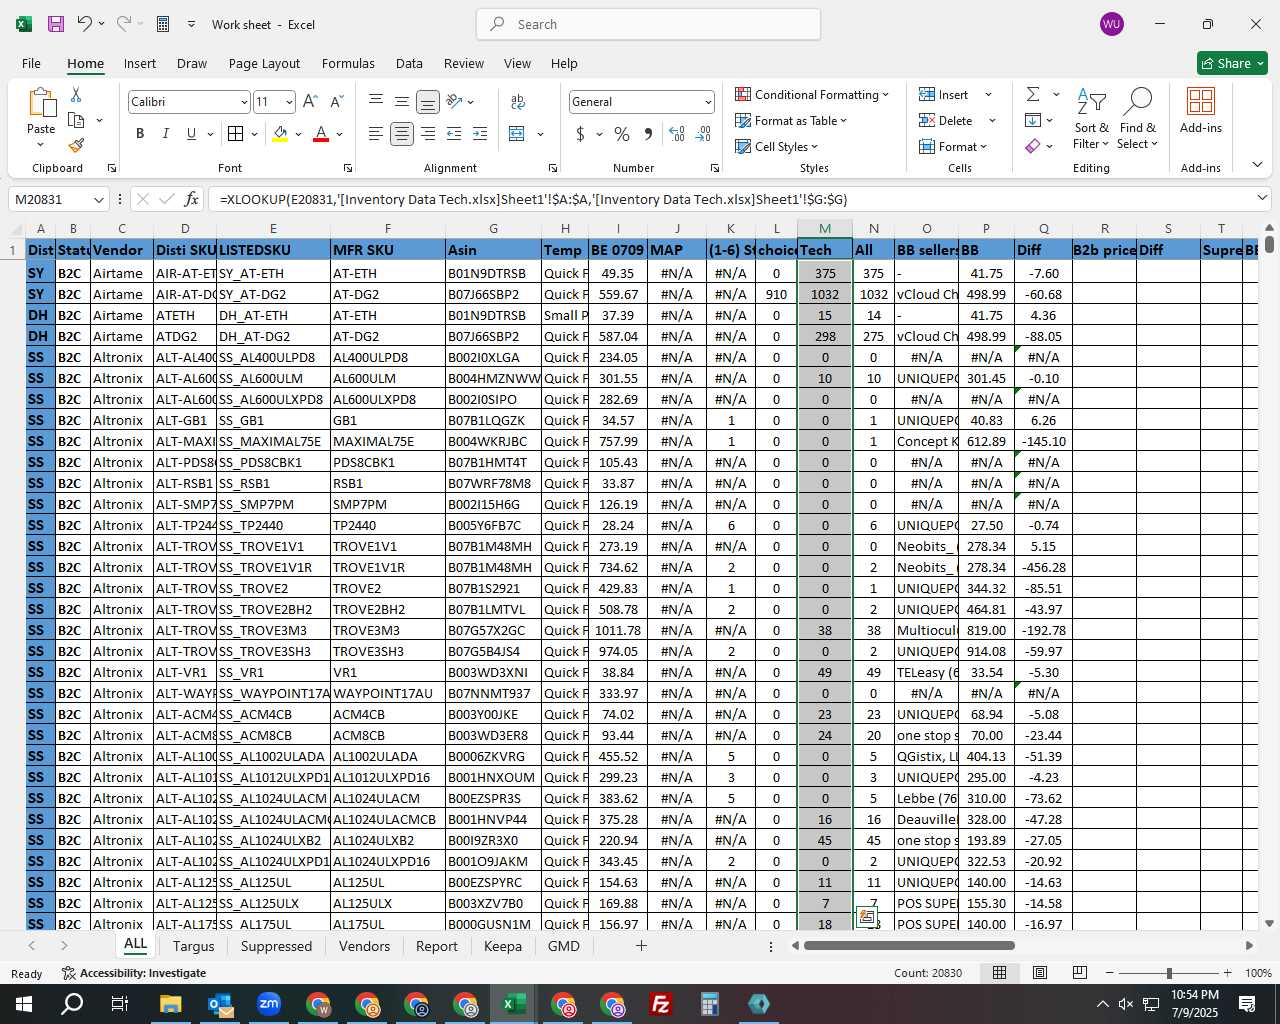Screen dimensions: 1280x1024
Task: Switch to Page Break Preview
Action: (x=1080, y=973)
